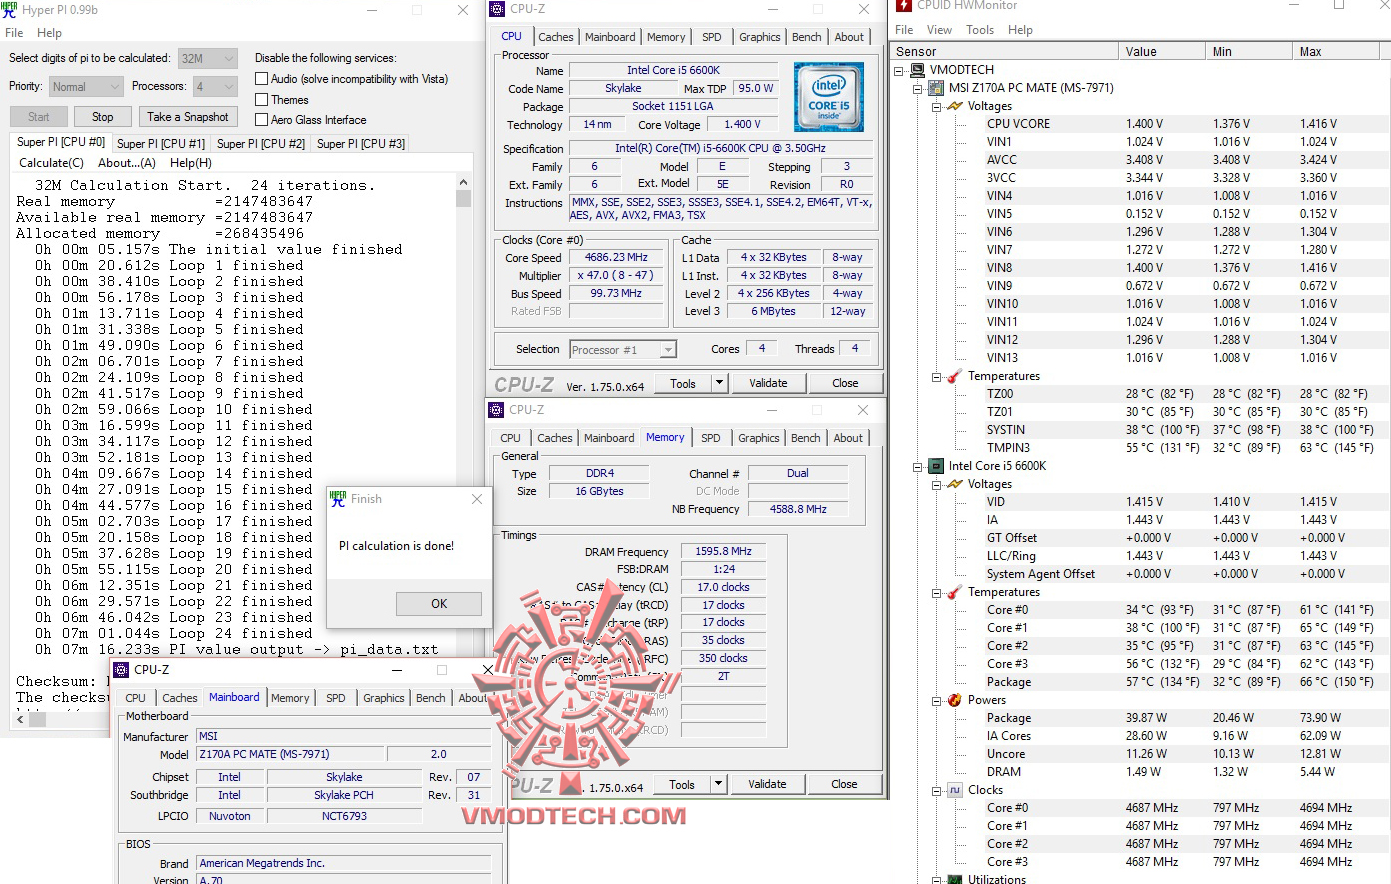Screen dimensions: 1391x884
Task: Open the HWMonitor Tools menu
Action: click(x=980, y=30)
